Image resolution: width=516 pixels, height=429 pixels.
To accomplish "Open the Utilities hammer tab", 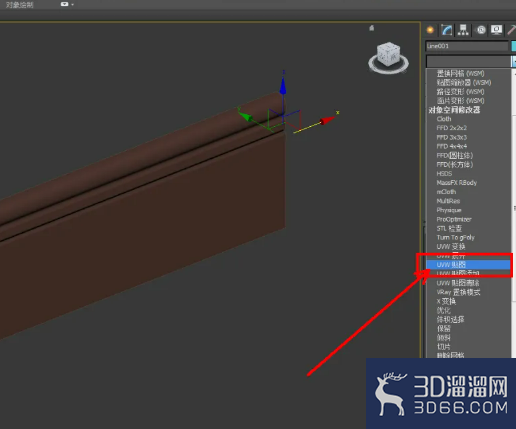I will [x=511, y=30].
